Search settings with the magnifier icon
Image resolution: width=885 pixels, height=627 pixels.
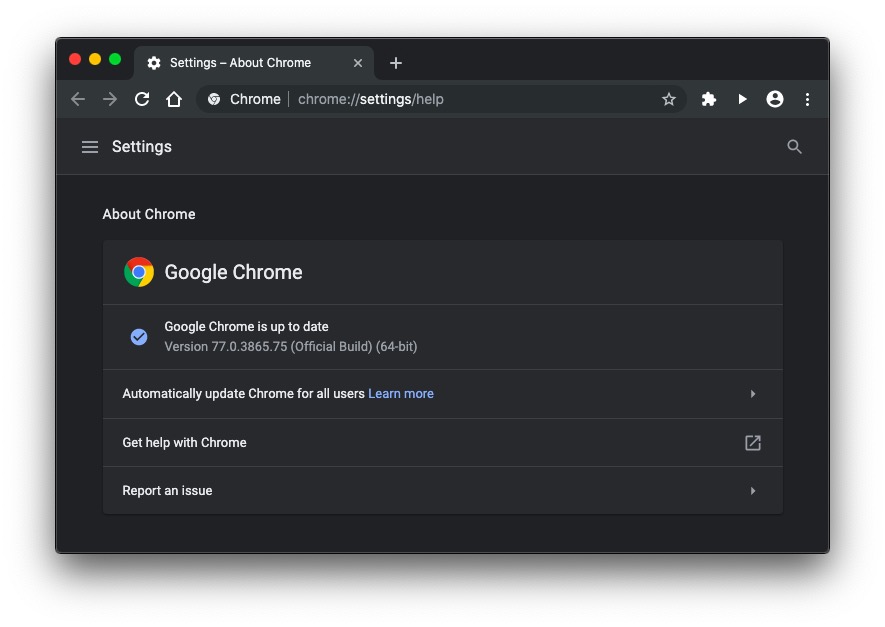[x=795, y=147]
